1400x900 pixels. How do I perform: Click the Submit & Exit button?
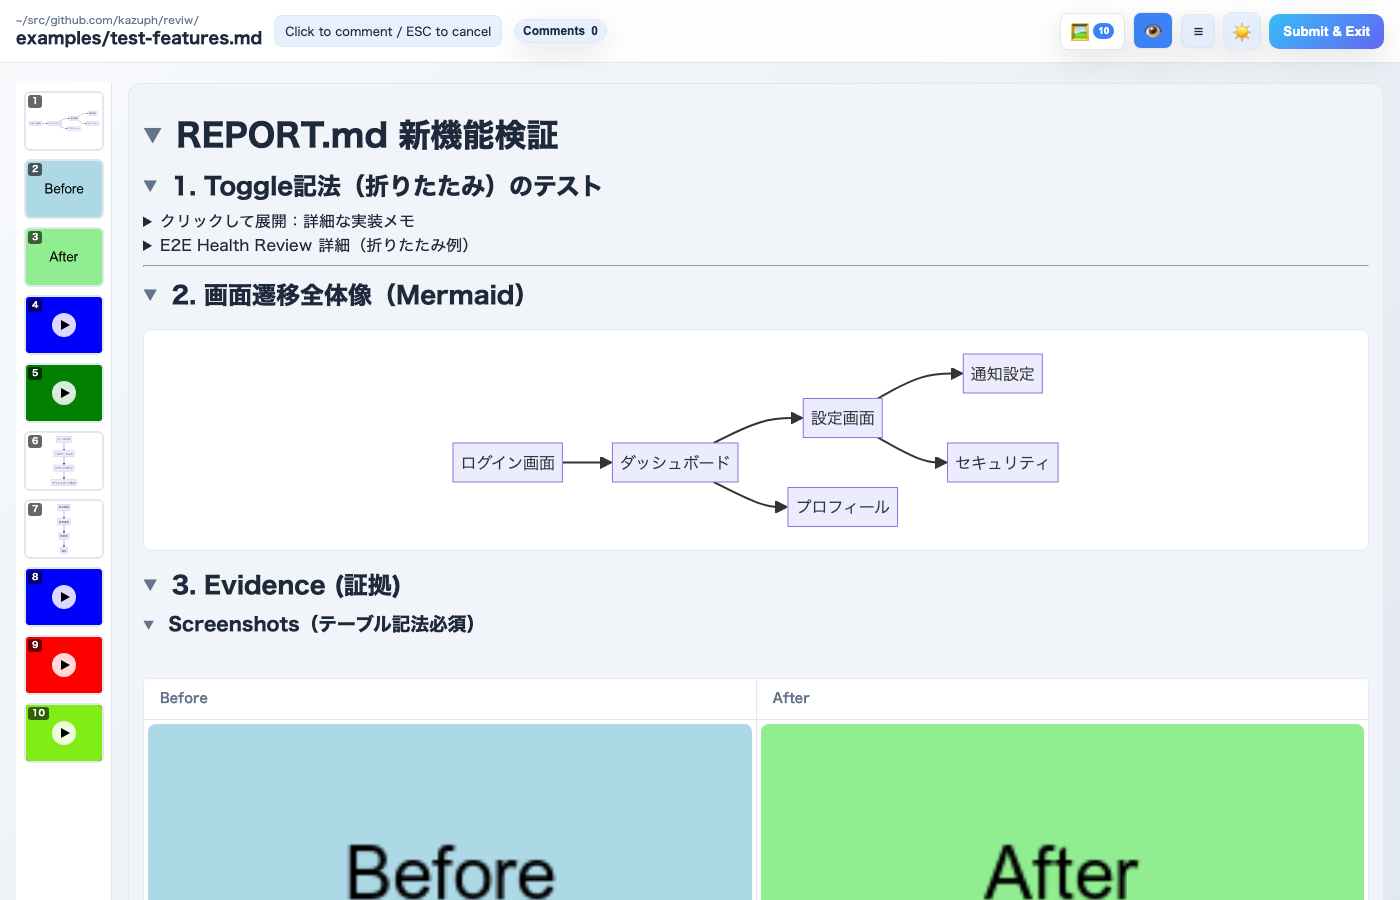coord(1326,31)
